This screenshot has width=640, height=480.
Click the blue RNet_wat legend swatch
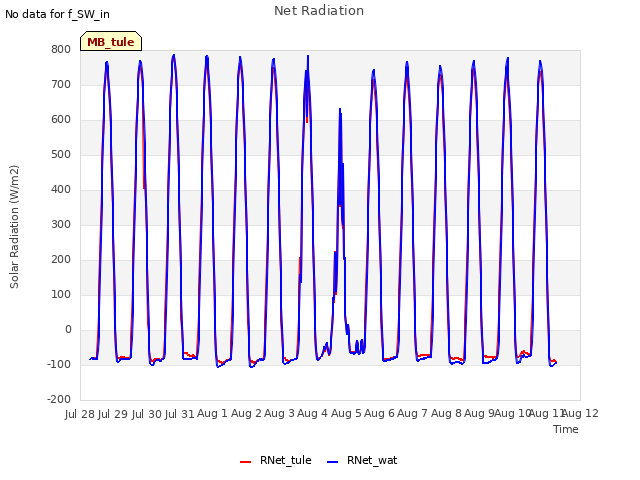pyautogui.click(x=333, y=462)
